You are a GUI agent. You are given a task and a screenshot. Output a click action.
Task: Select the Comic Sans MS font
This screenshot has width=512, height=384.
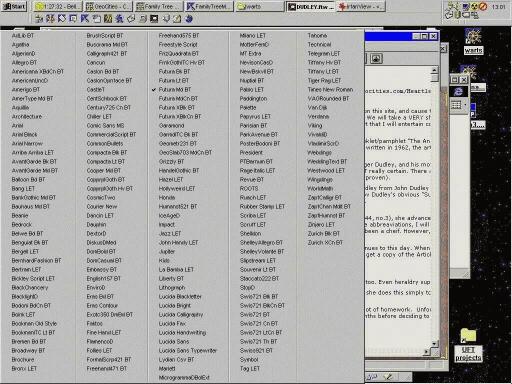click(105, 125)
